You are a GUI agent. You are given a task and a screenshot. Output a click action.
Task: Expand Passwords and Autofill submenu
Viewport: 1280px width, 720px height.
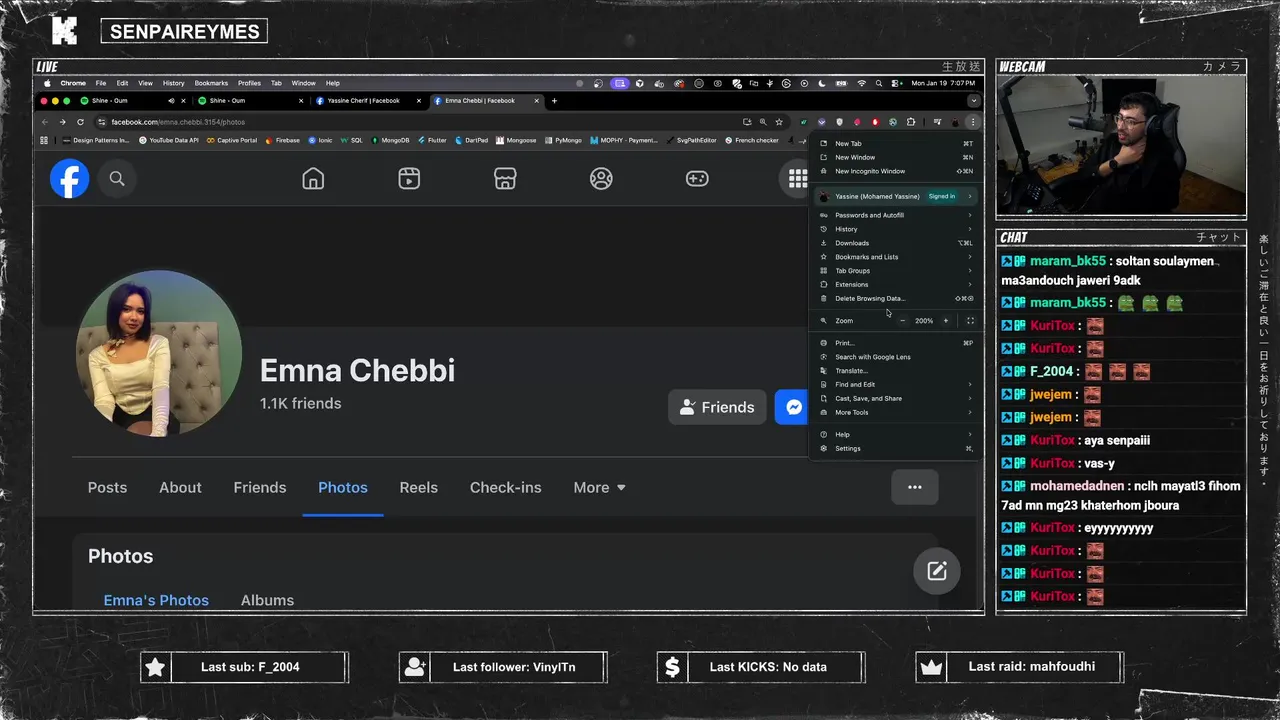coord(895,215)
